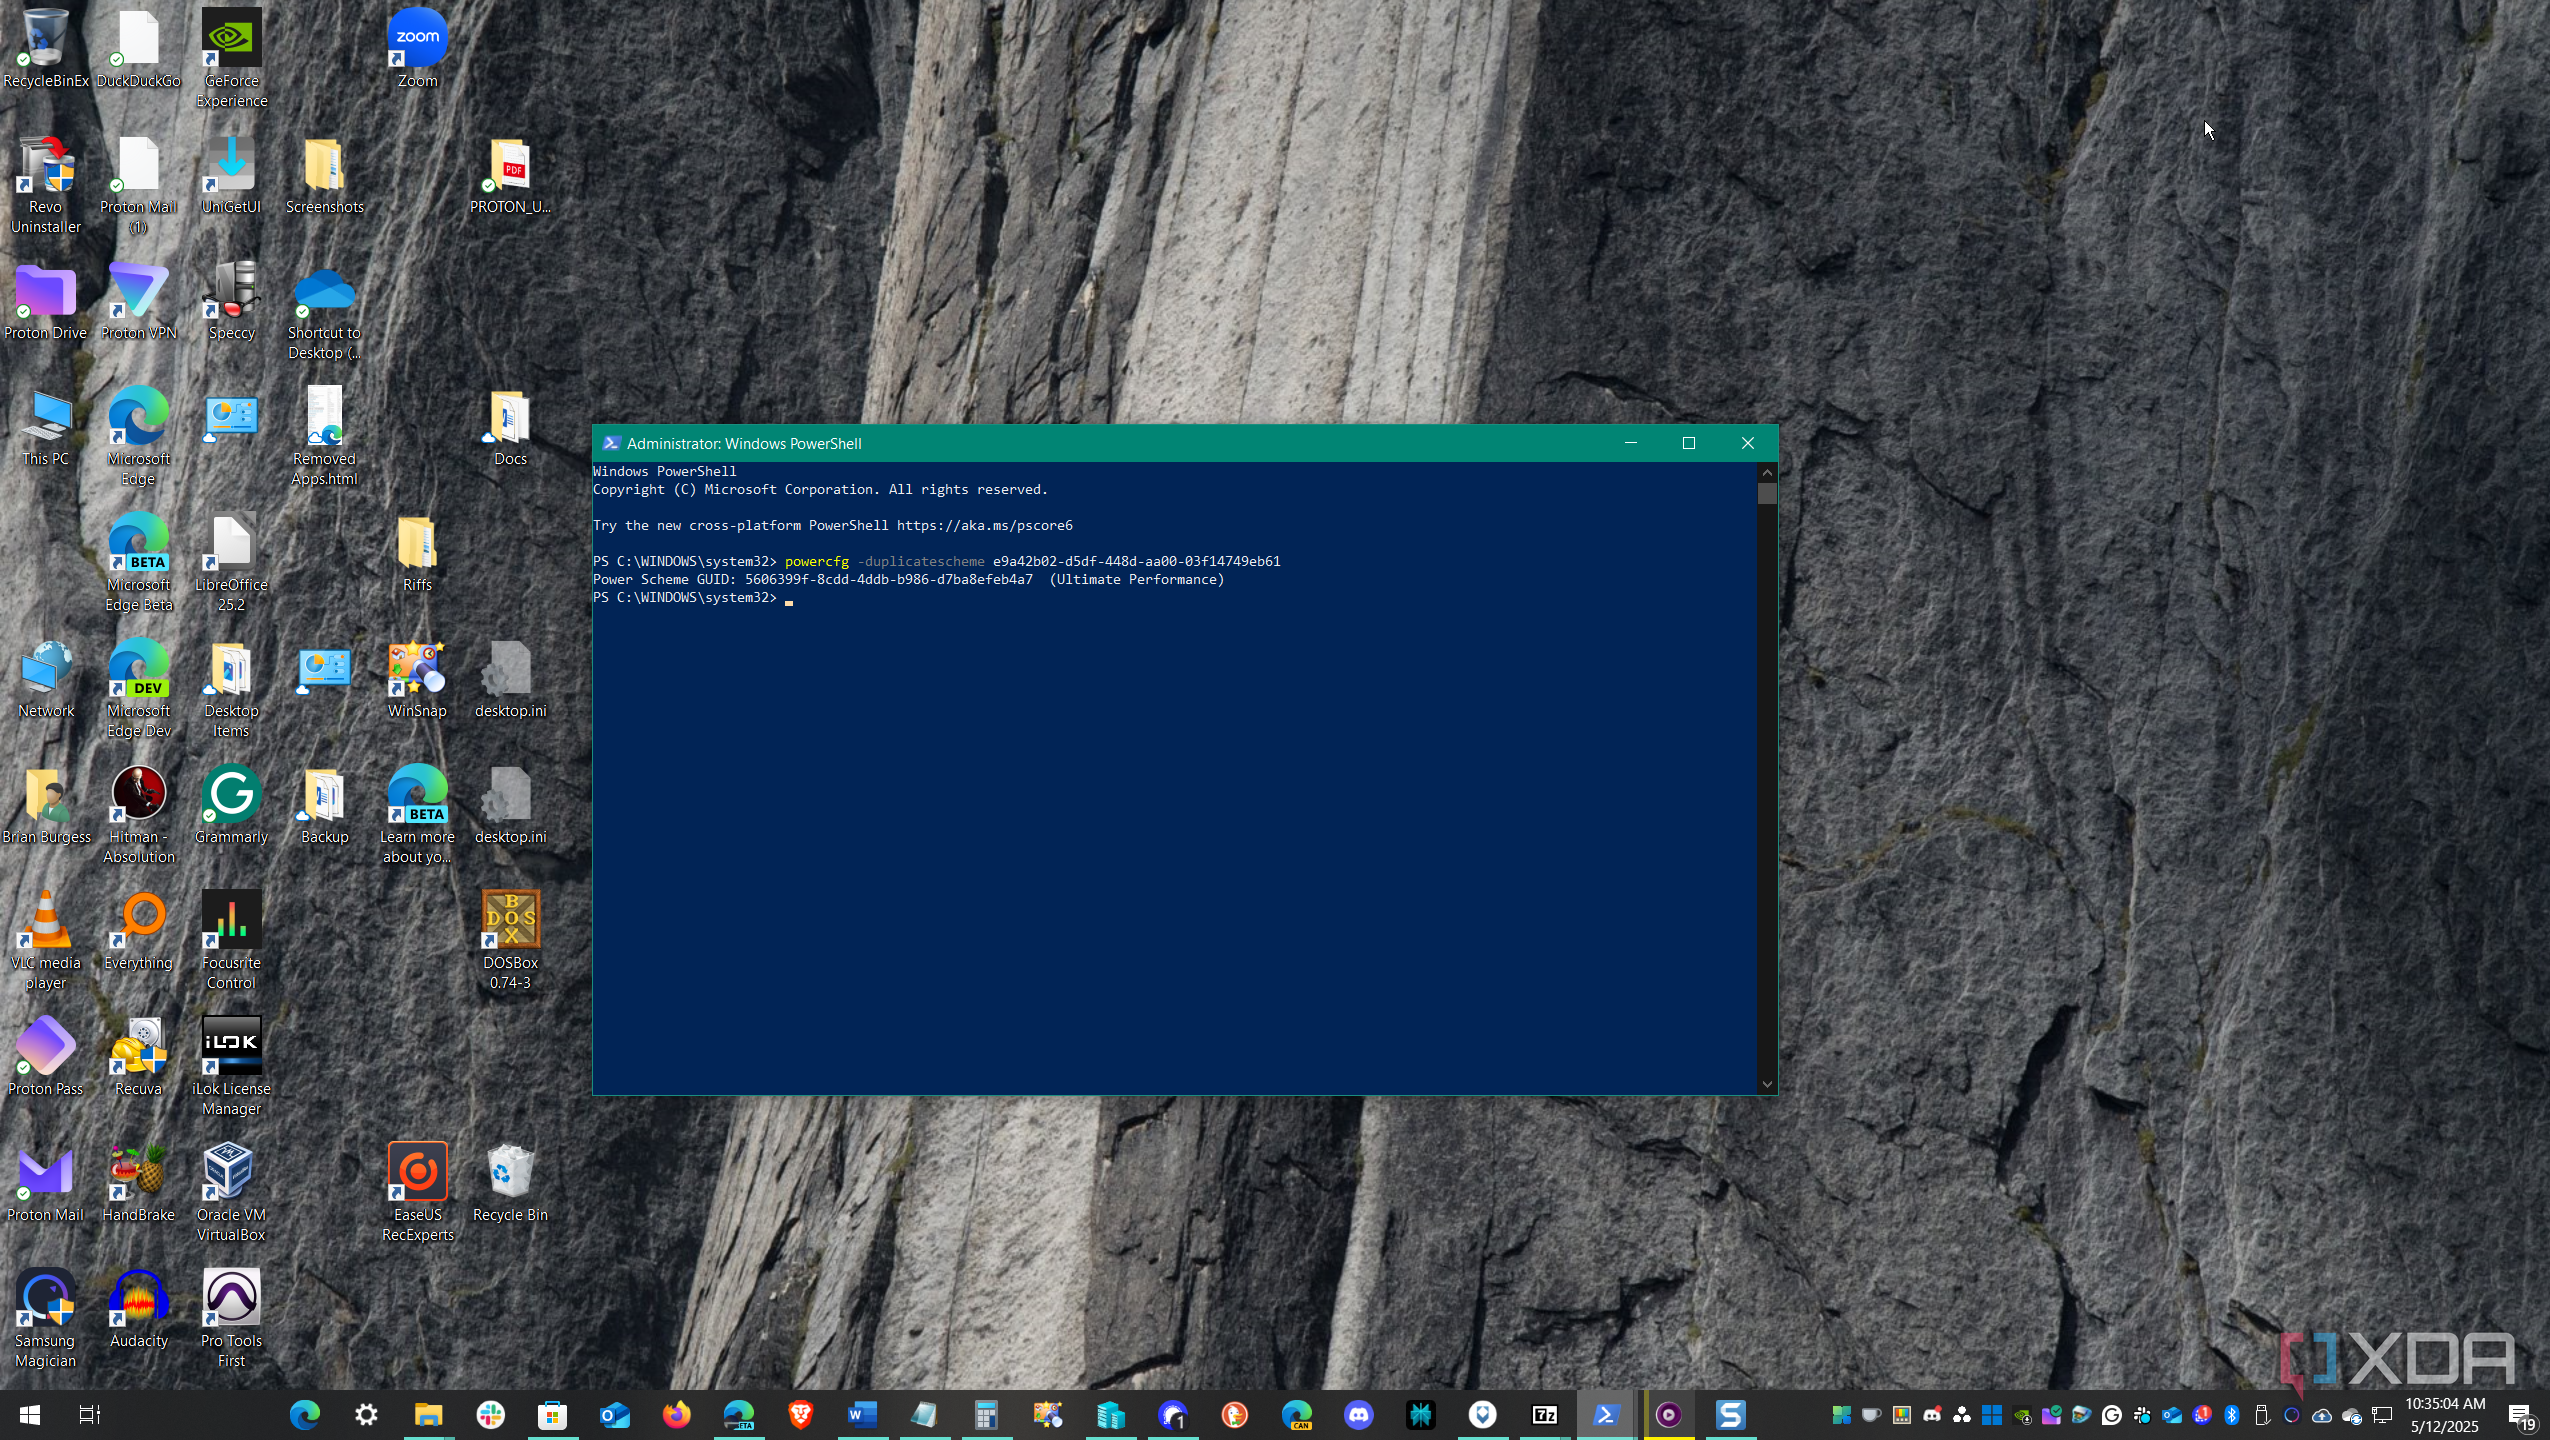Open the notification center with 19 alerts
Viewport: 2550px width, 1440px height.
tap(2521, 1415)
